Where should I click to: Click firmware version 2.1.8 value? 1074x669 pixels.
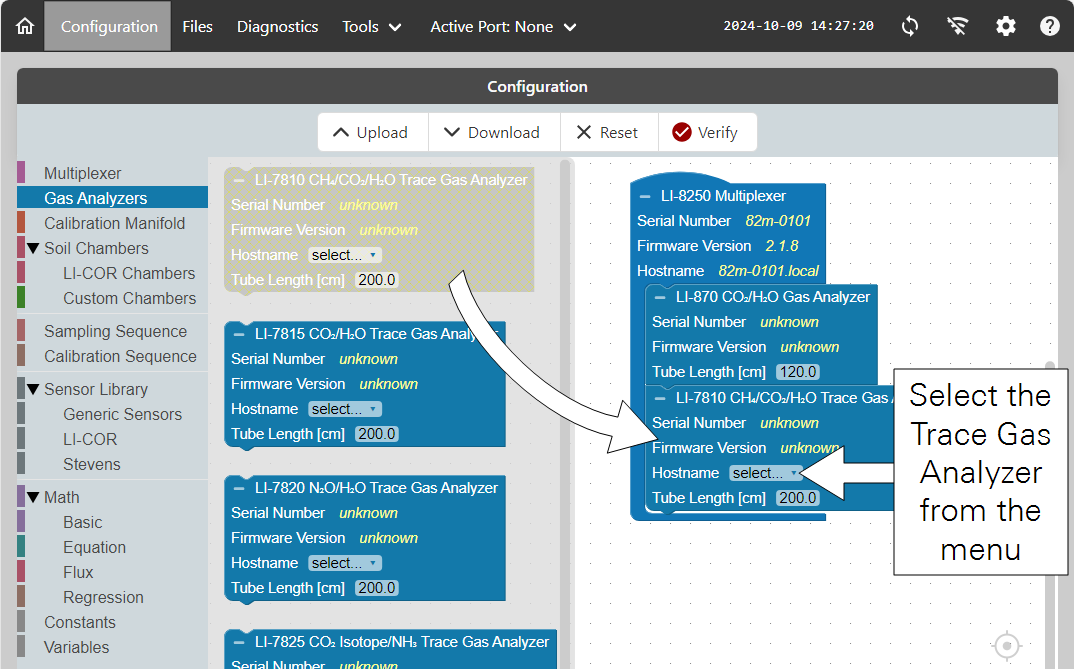point(782,246)
